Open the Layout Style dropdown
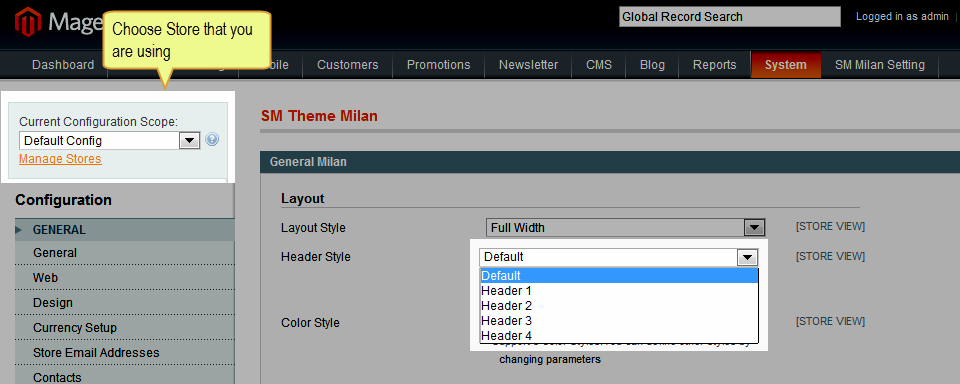Image resolution: width=960 pixels, height=384 pixels. [626, 228]
